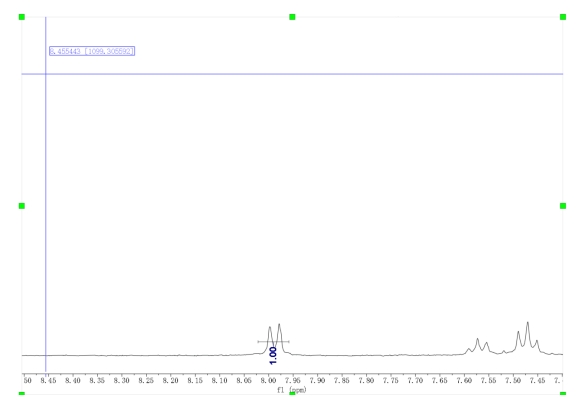Click the 8.00 axis tick label

pyautogui.click(x=268, y=380)
